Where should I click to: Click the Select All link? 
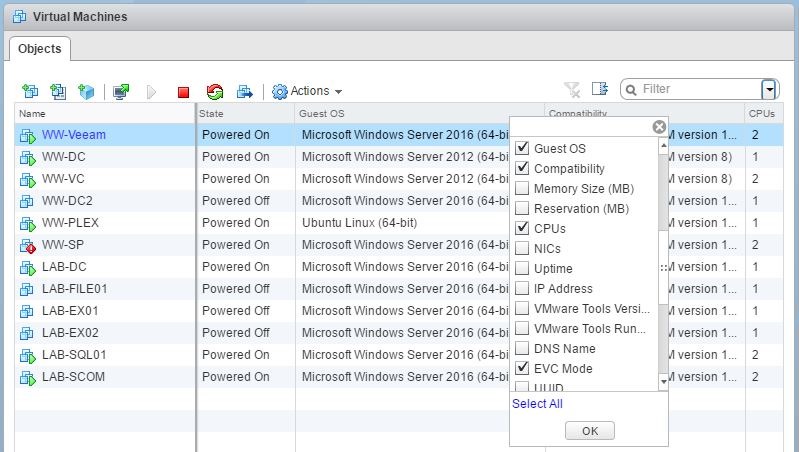point(537,404)
